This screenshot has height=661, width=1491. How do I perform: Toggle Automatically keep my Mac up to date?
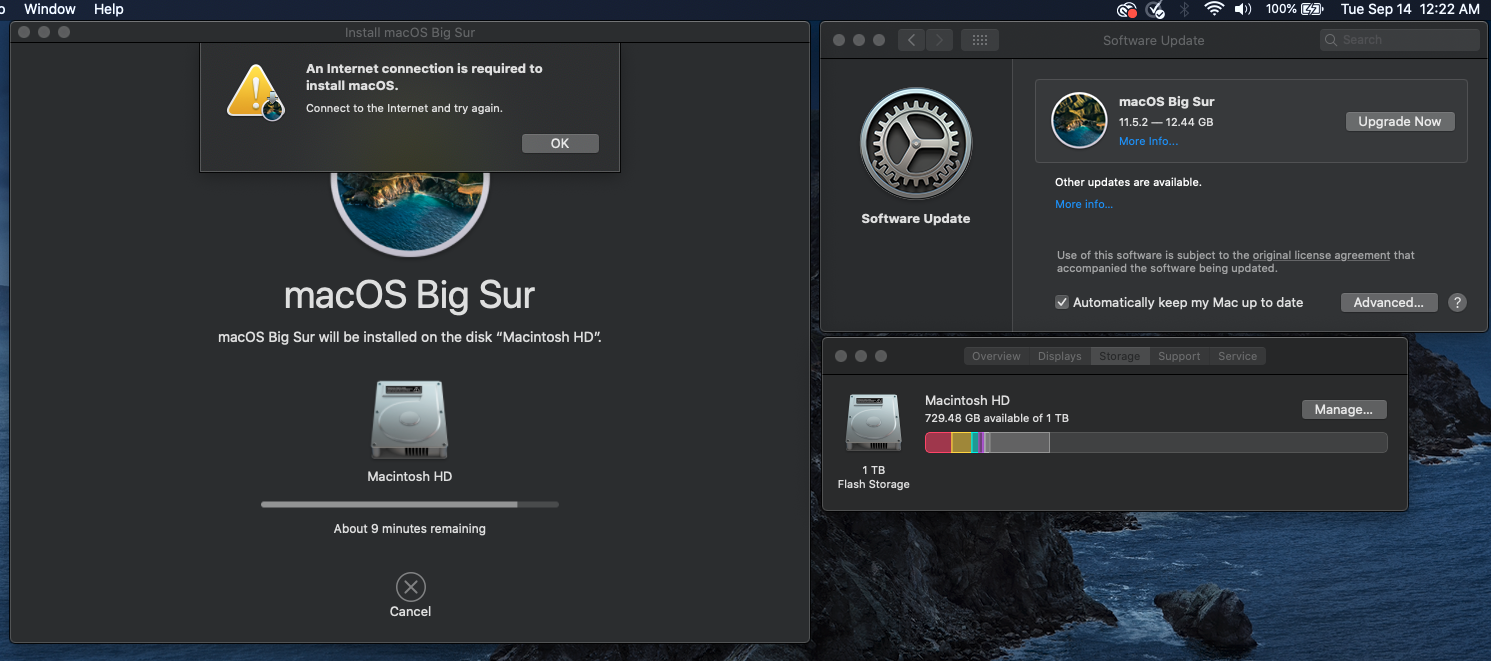(1062, 302)
